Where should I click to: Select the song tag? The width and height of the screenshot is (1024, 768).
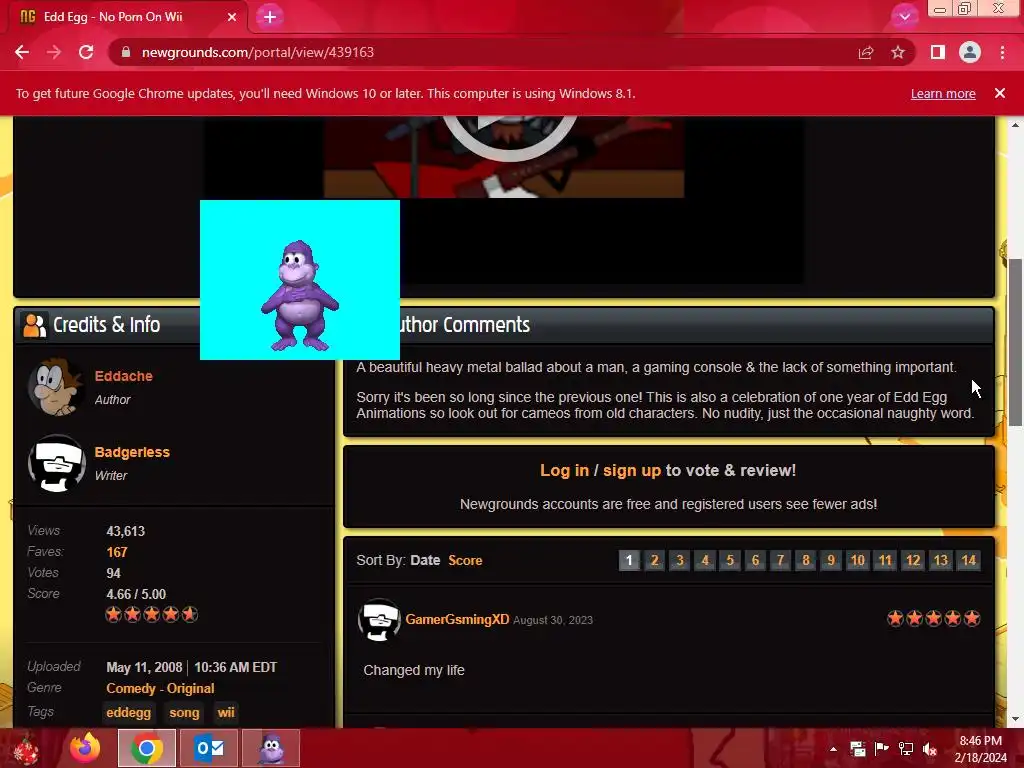tap(184, 712)
